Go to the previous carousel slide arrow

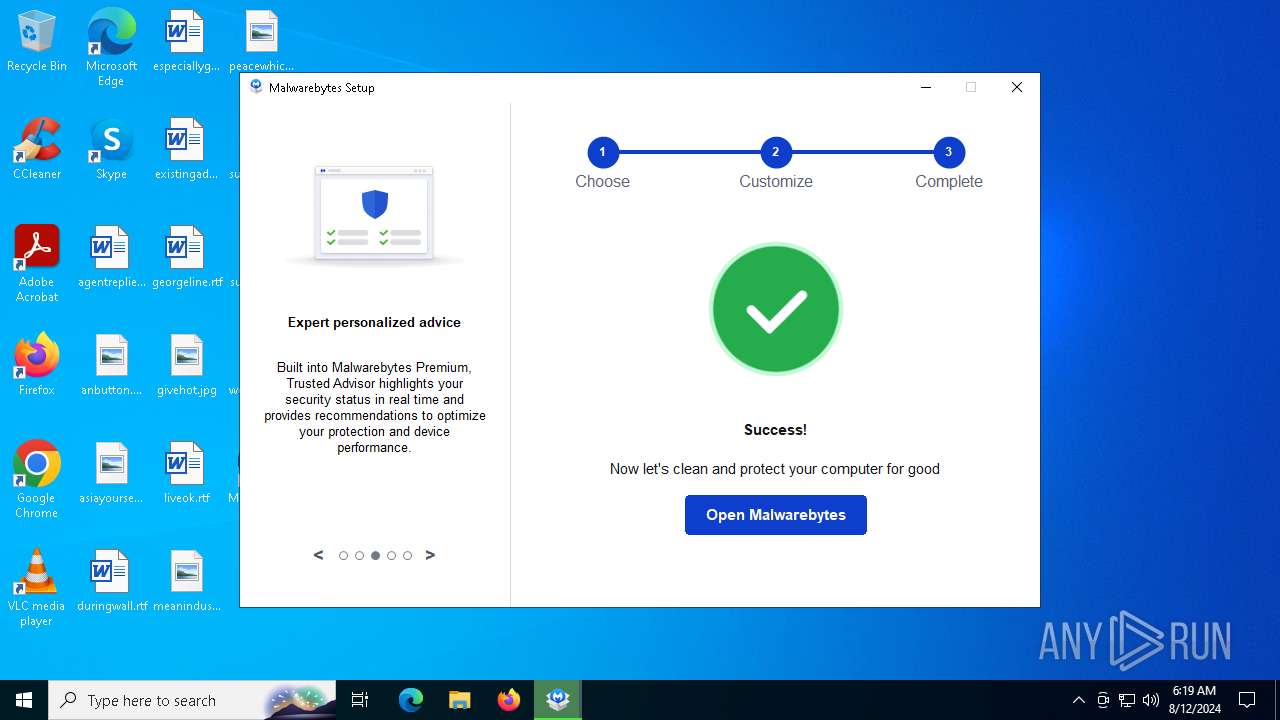tap(319, 555)
